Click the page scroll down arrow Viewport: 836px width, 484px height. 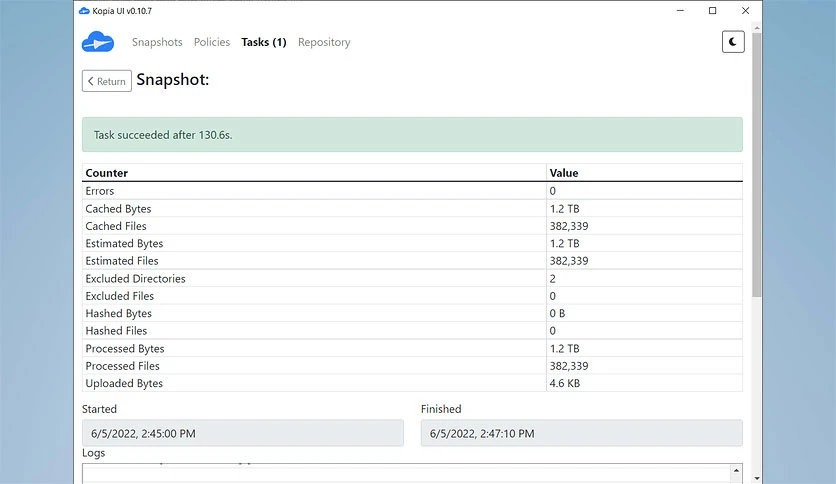[757, 478]
